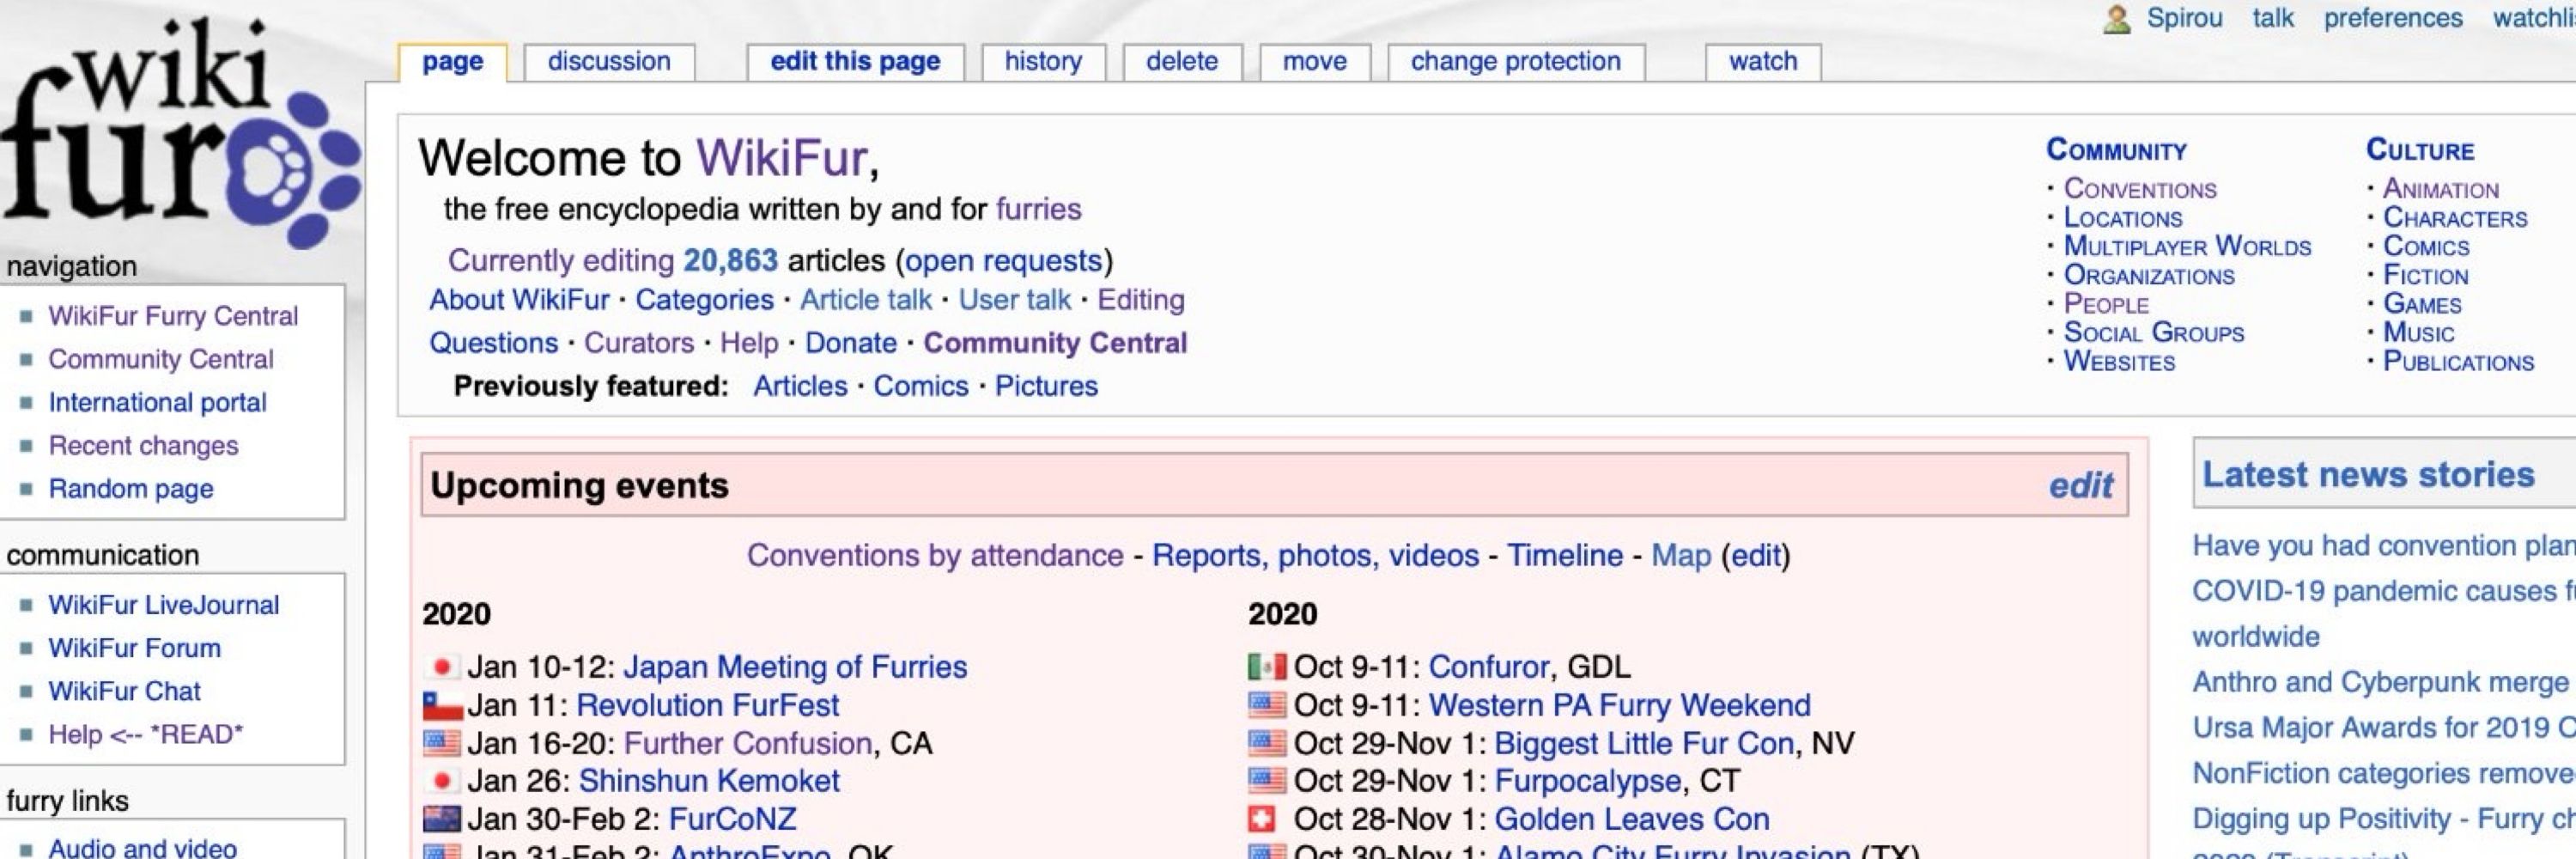View Recent changes
The width and height of the screenshot is (2576, 859).
click(143, 445)
